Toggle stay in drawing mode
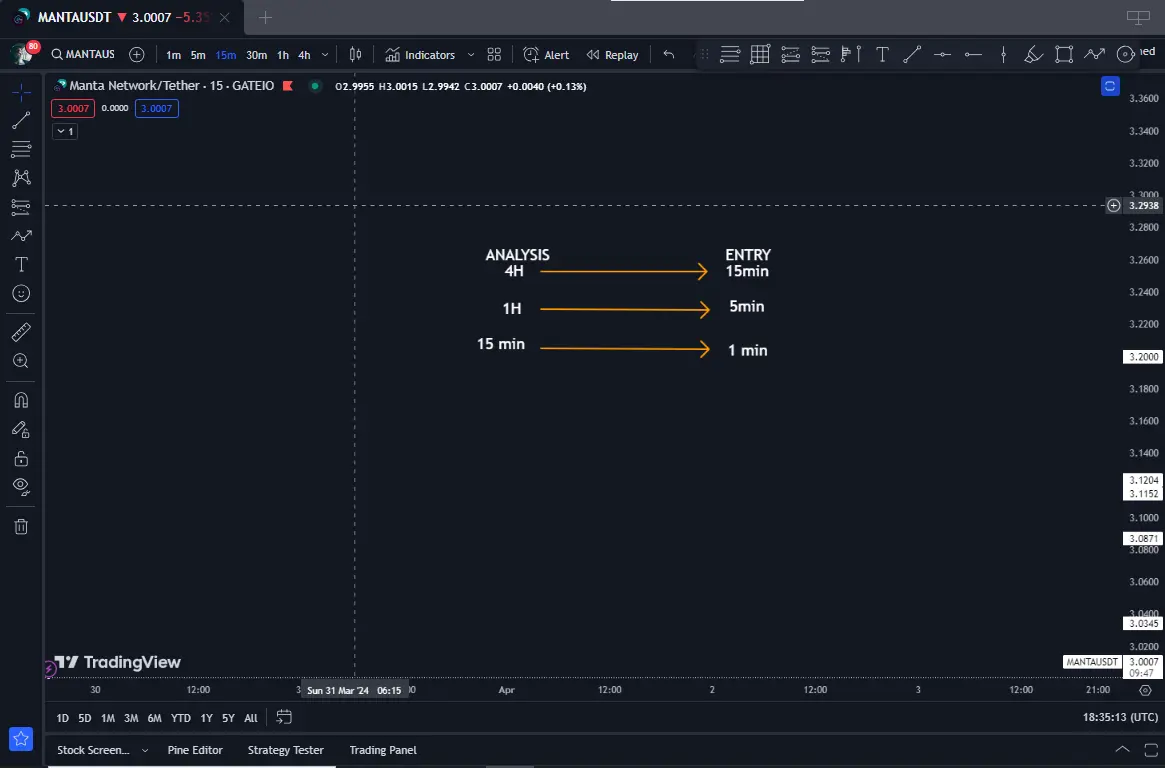Viewport: 1165px width, 768px height. 21,429
